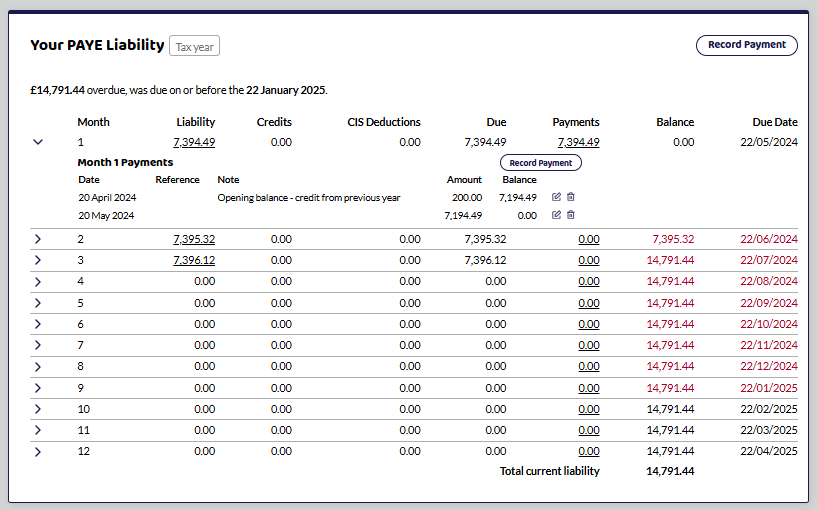
Task: Expand the Month 3 row
Action: [38, 260]
